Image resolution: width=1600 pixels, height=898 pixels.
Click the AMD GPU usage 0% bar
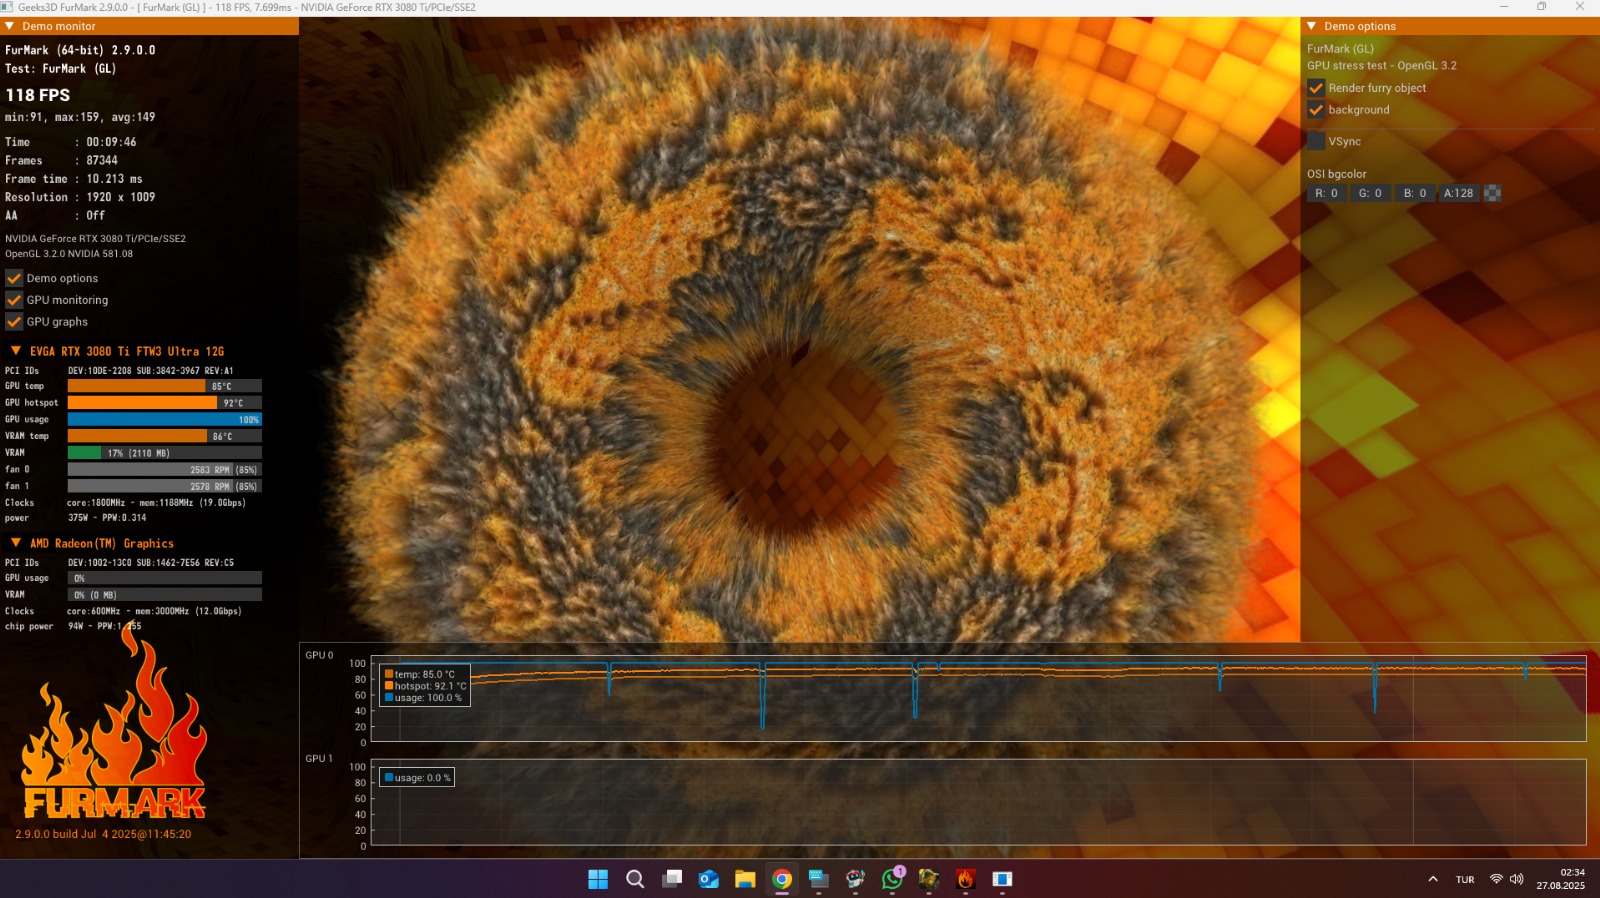[x=165, y=578]
